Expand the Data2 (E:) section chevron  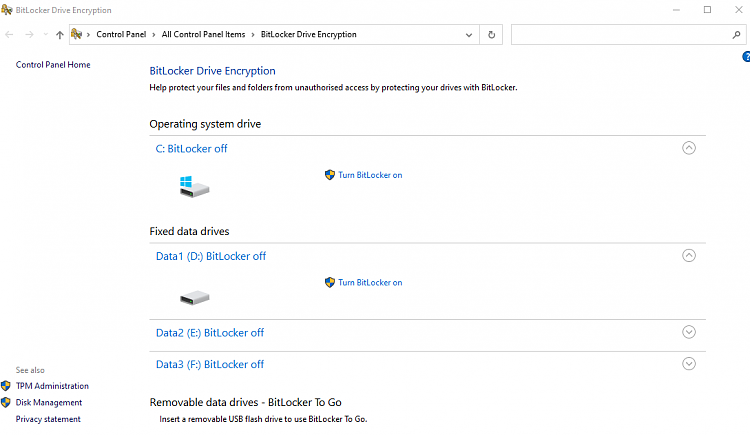(x=689, y=332)
